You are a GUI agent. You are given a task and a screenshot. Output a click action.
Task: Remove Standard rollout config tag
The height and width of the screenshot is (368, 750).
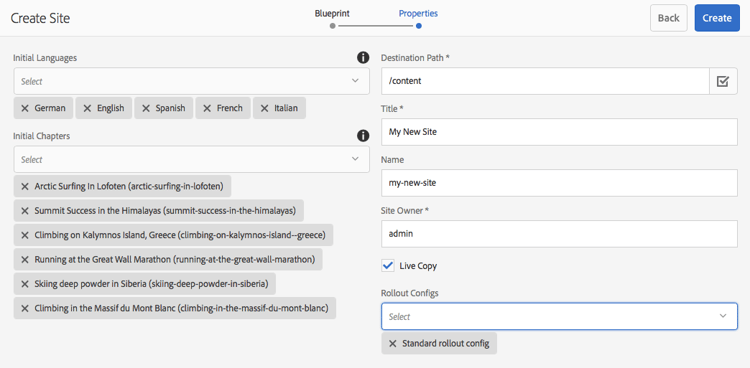click(393, 344)
